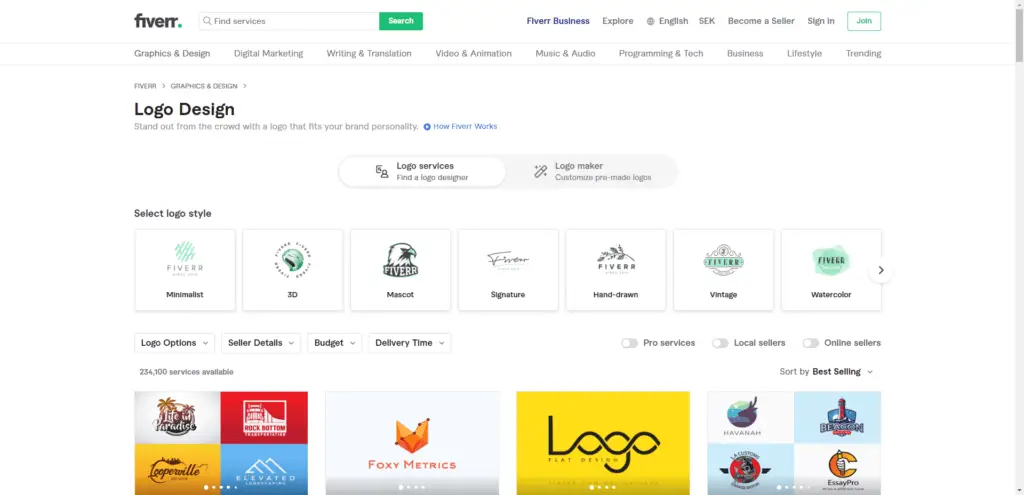Expand the Delivery Time filter

pyautogui.click(x=409, y=343)
